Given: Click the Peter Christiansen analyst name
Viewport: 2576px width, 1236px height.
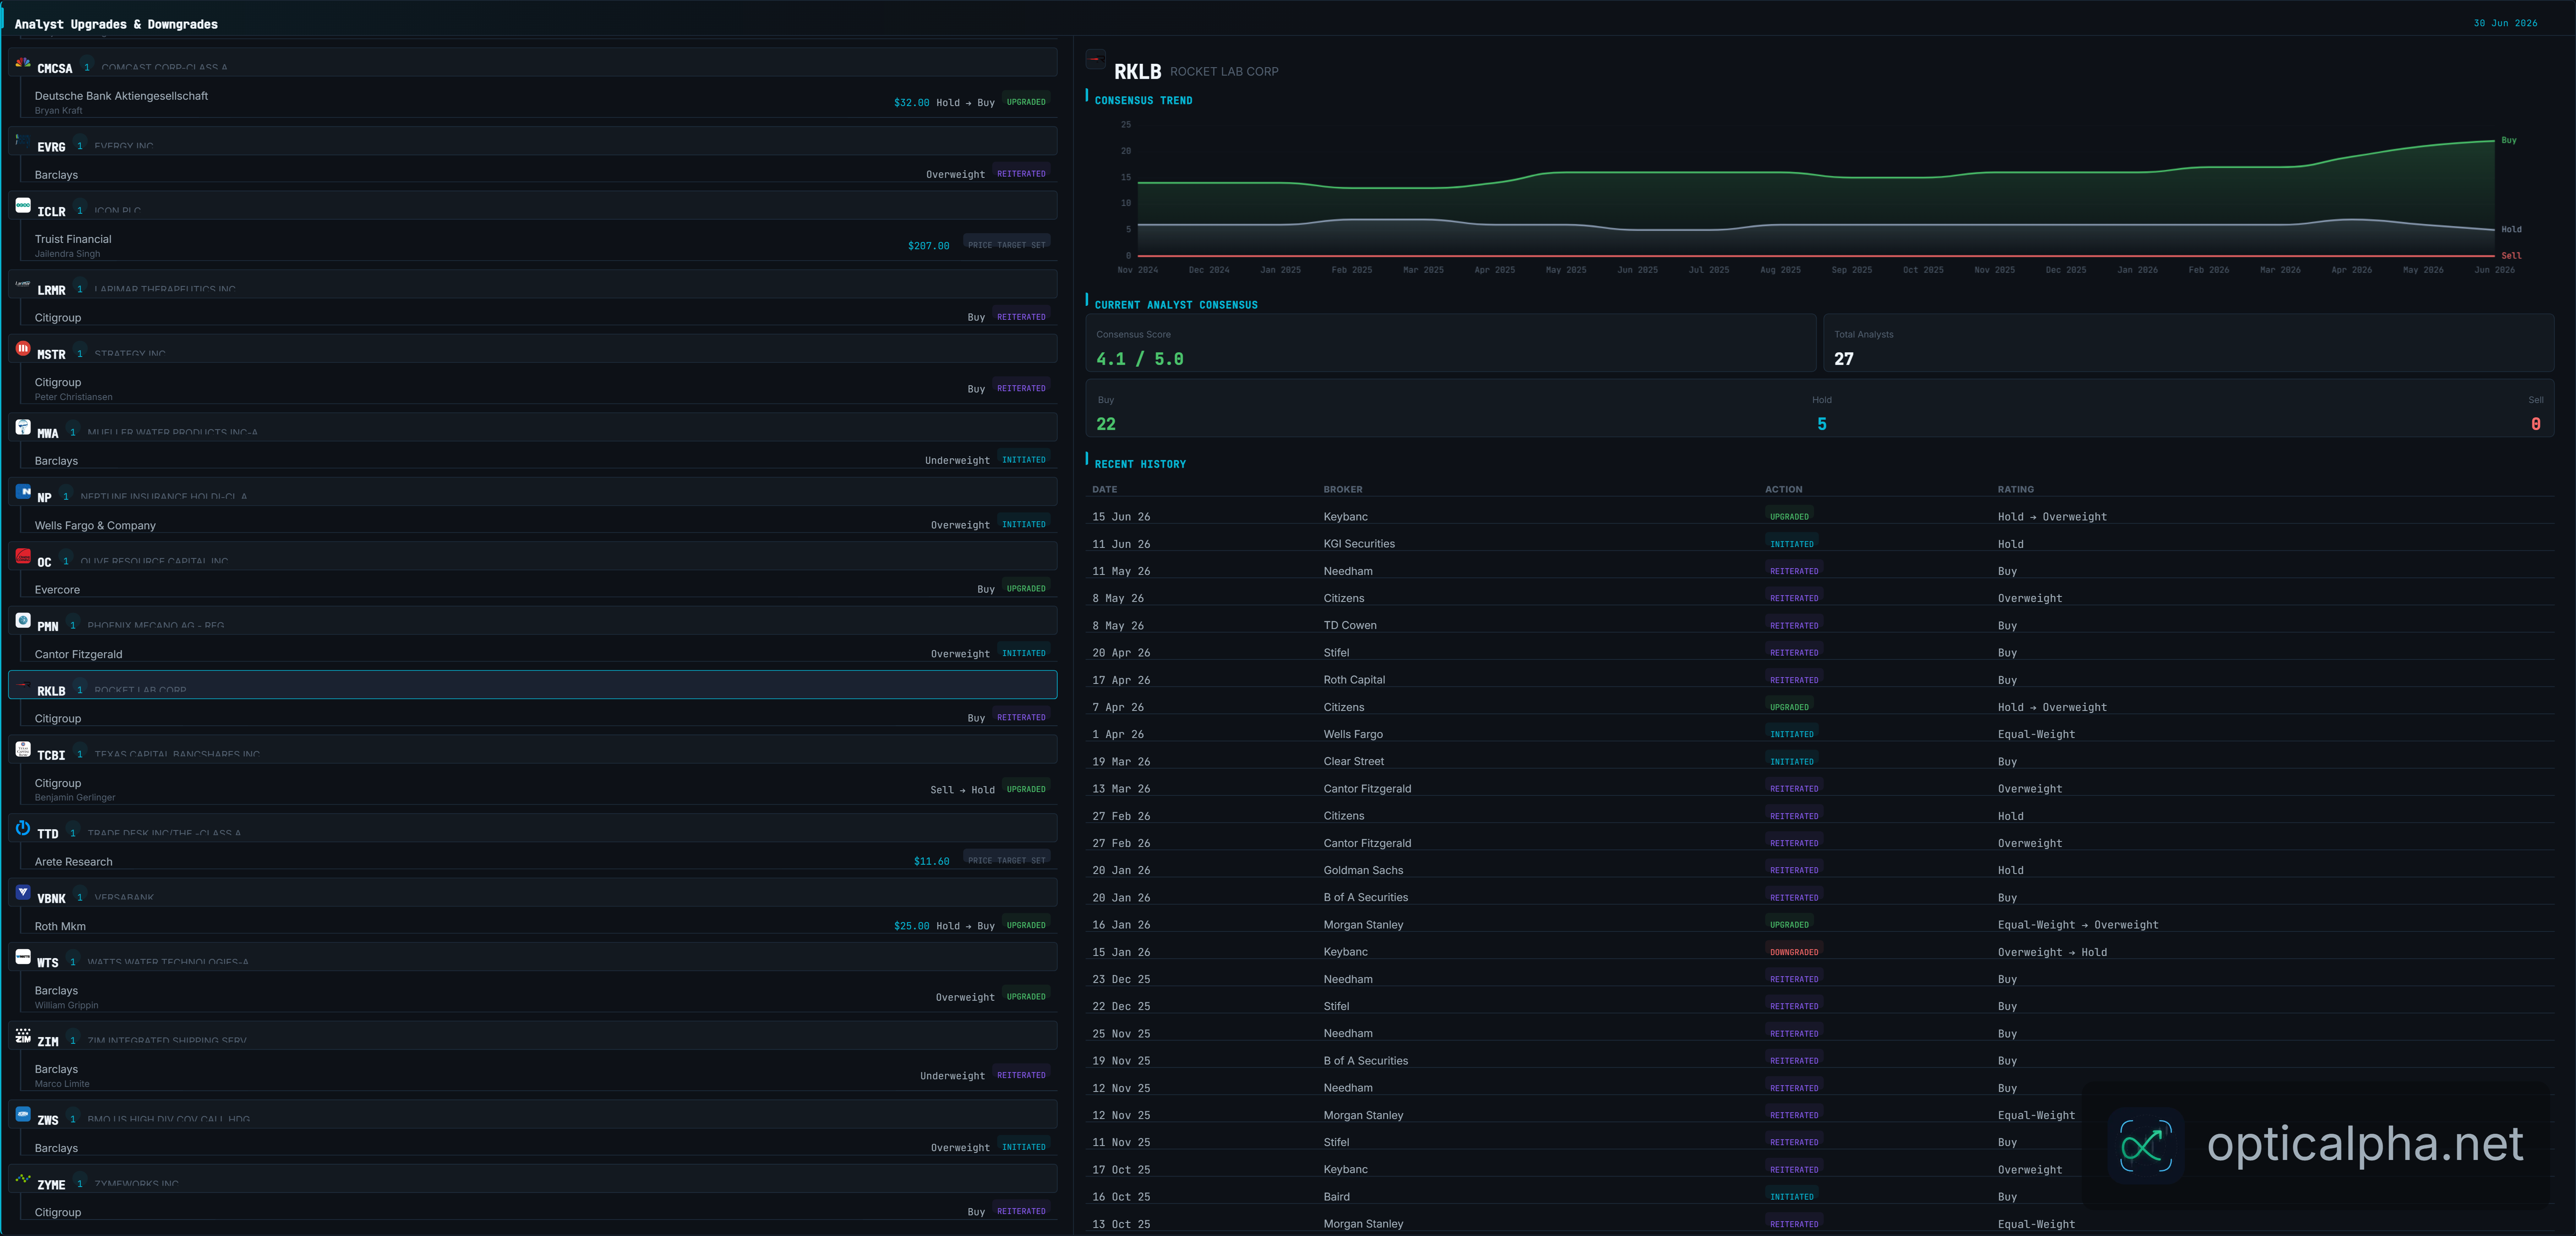Looking at the screenshot, I should click(x=73, y=398).
